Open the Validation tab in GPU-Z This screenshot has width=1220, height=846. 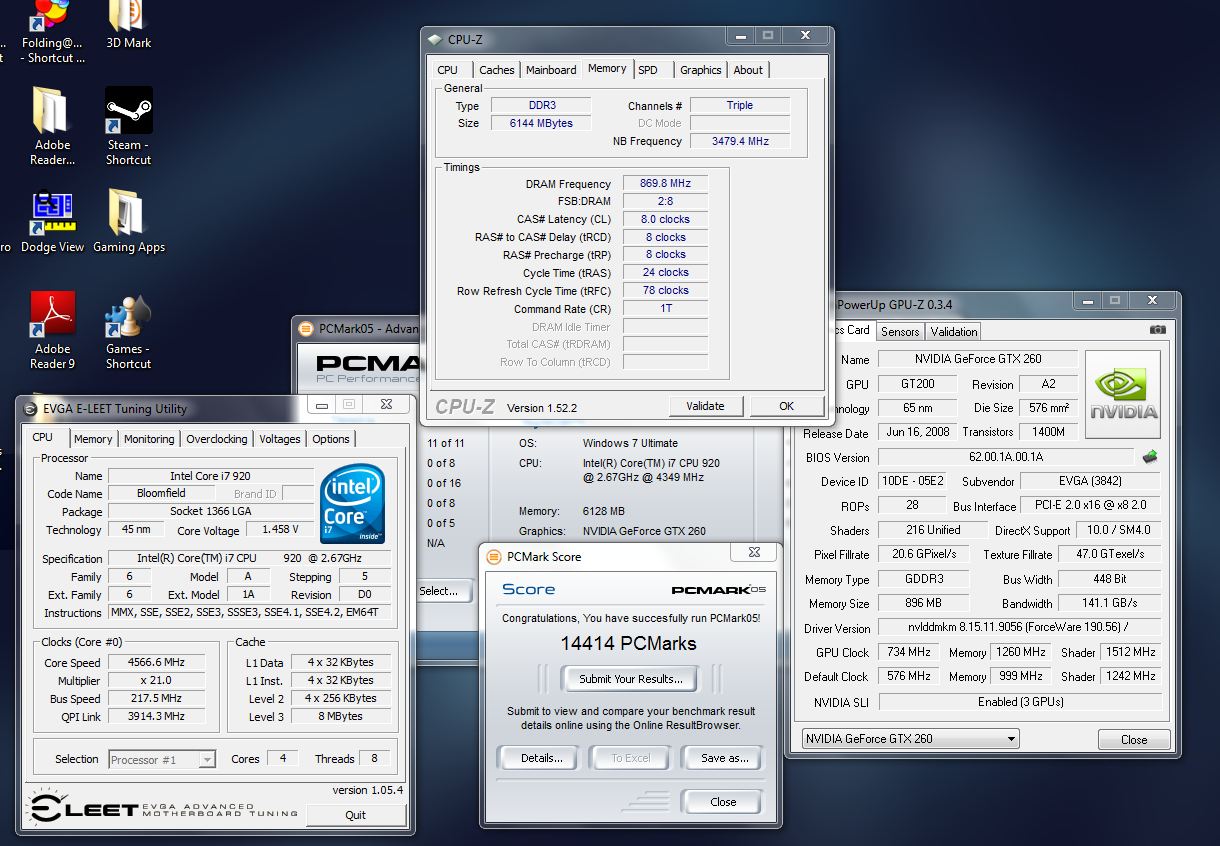tap(954, 331)
